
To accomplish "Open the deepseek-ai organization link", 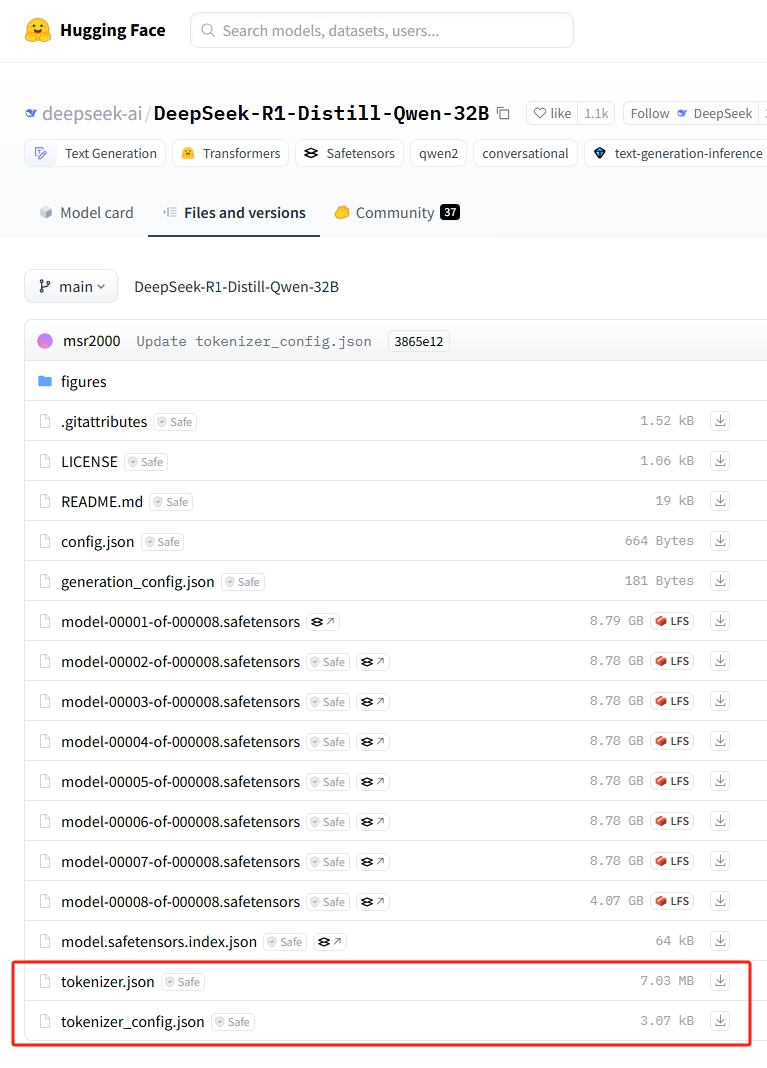I will (x=92, y=113).
